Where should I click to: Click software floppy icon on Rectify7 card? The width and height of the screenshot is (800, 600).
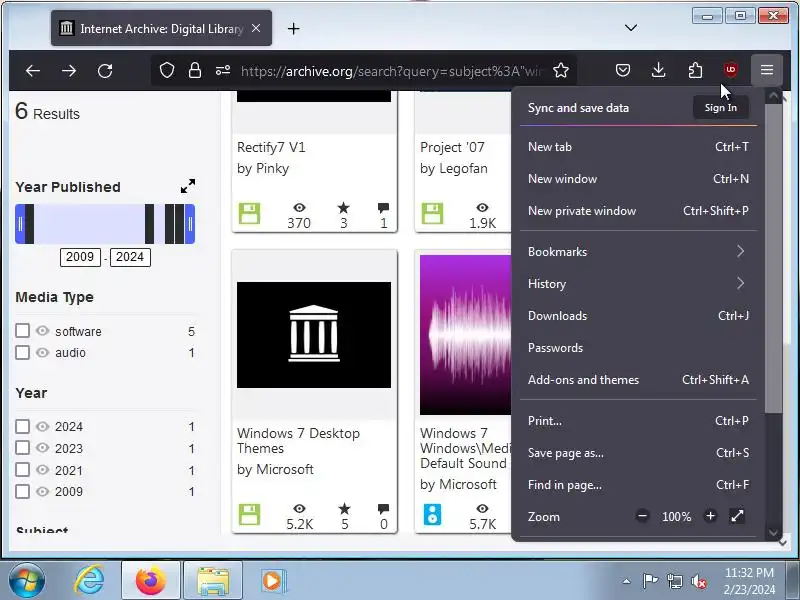point(249,213)
